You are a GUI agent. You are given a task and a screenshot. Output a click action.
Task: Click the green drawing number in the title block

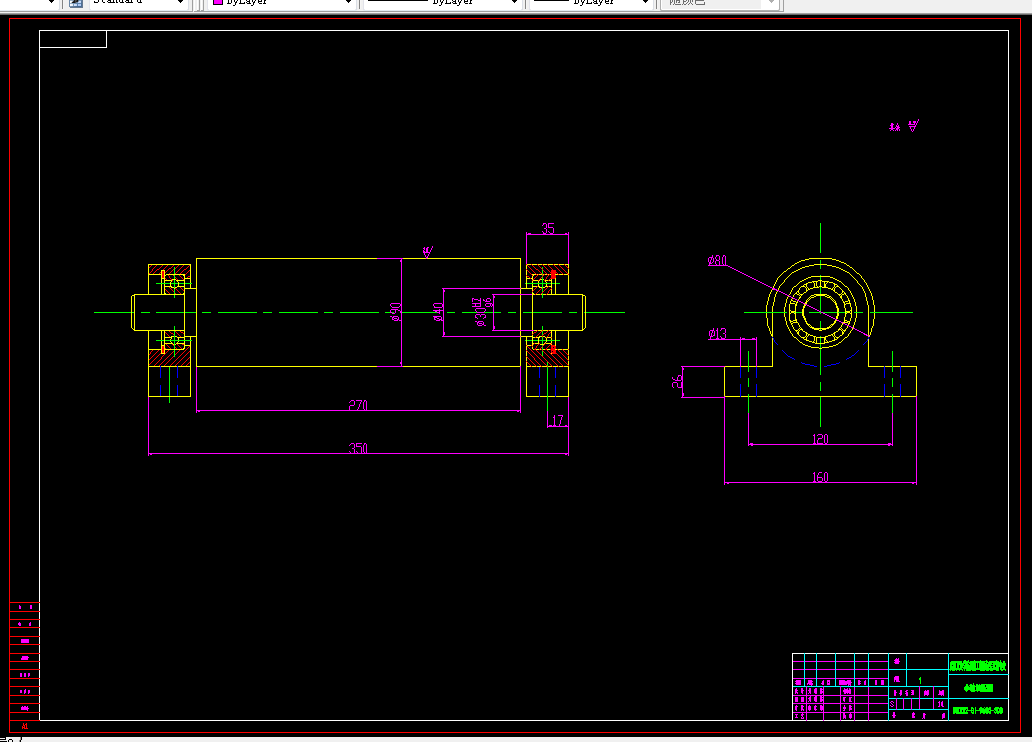(x=978, y=710)
